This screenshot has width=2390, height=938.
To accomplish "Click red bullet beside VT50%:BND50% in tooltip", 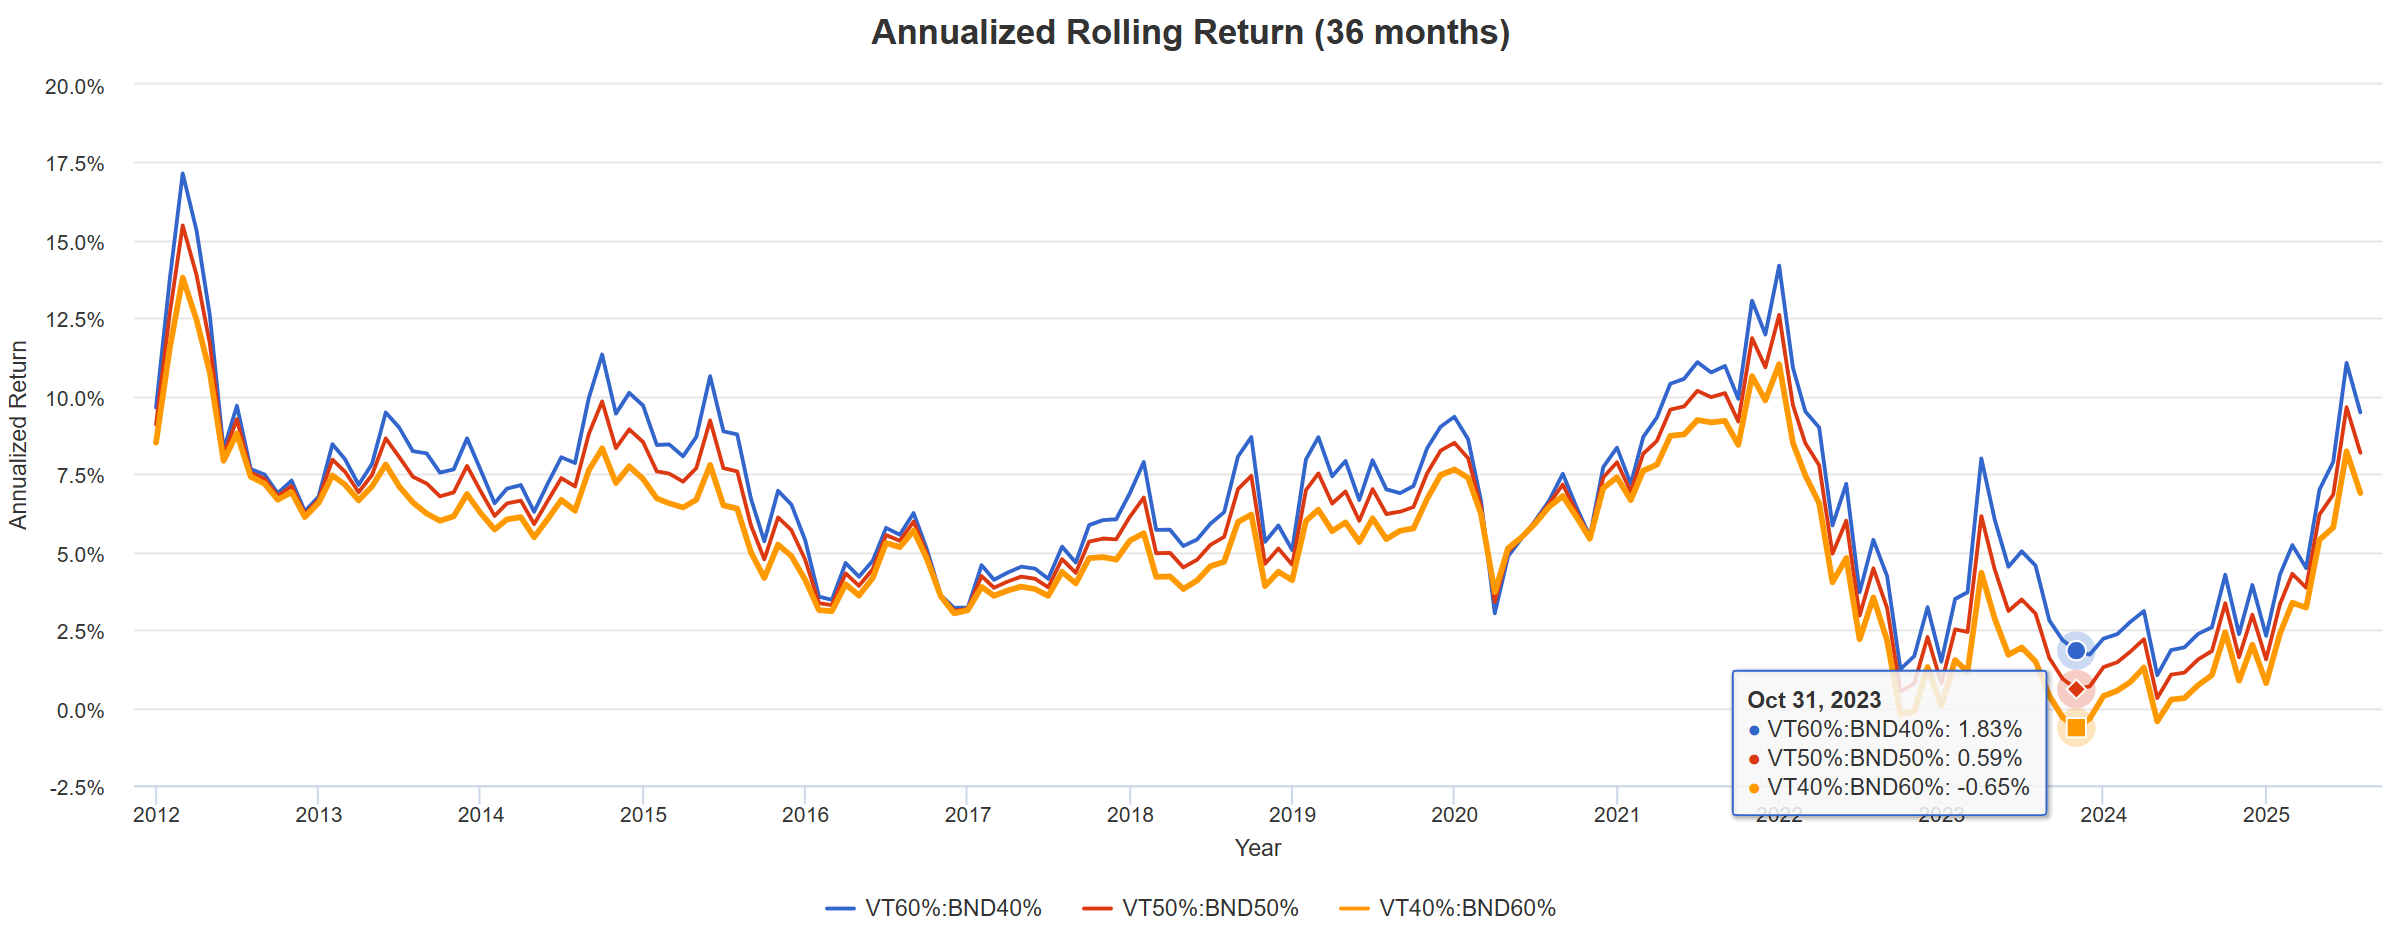I will (1754, 759).
